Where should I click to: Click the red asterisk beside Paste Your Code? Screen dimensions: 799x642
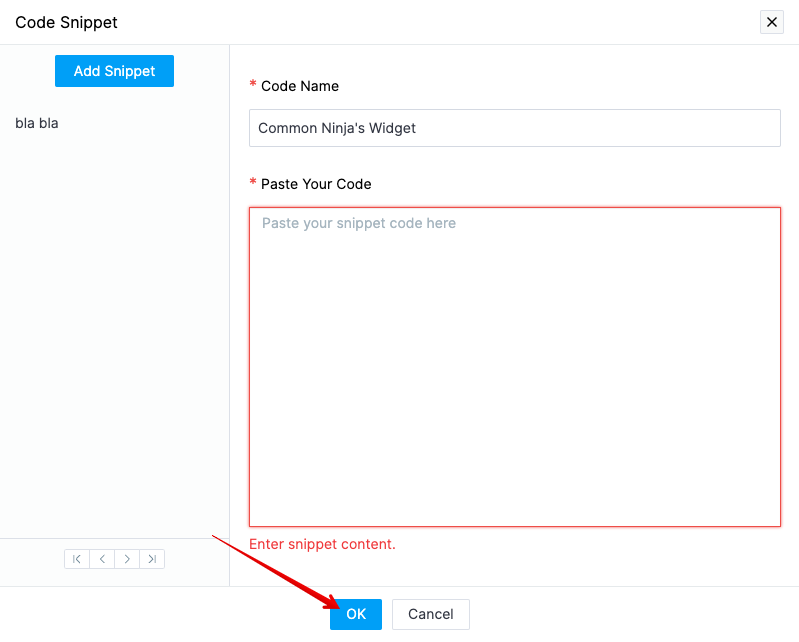[253, 183]
